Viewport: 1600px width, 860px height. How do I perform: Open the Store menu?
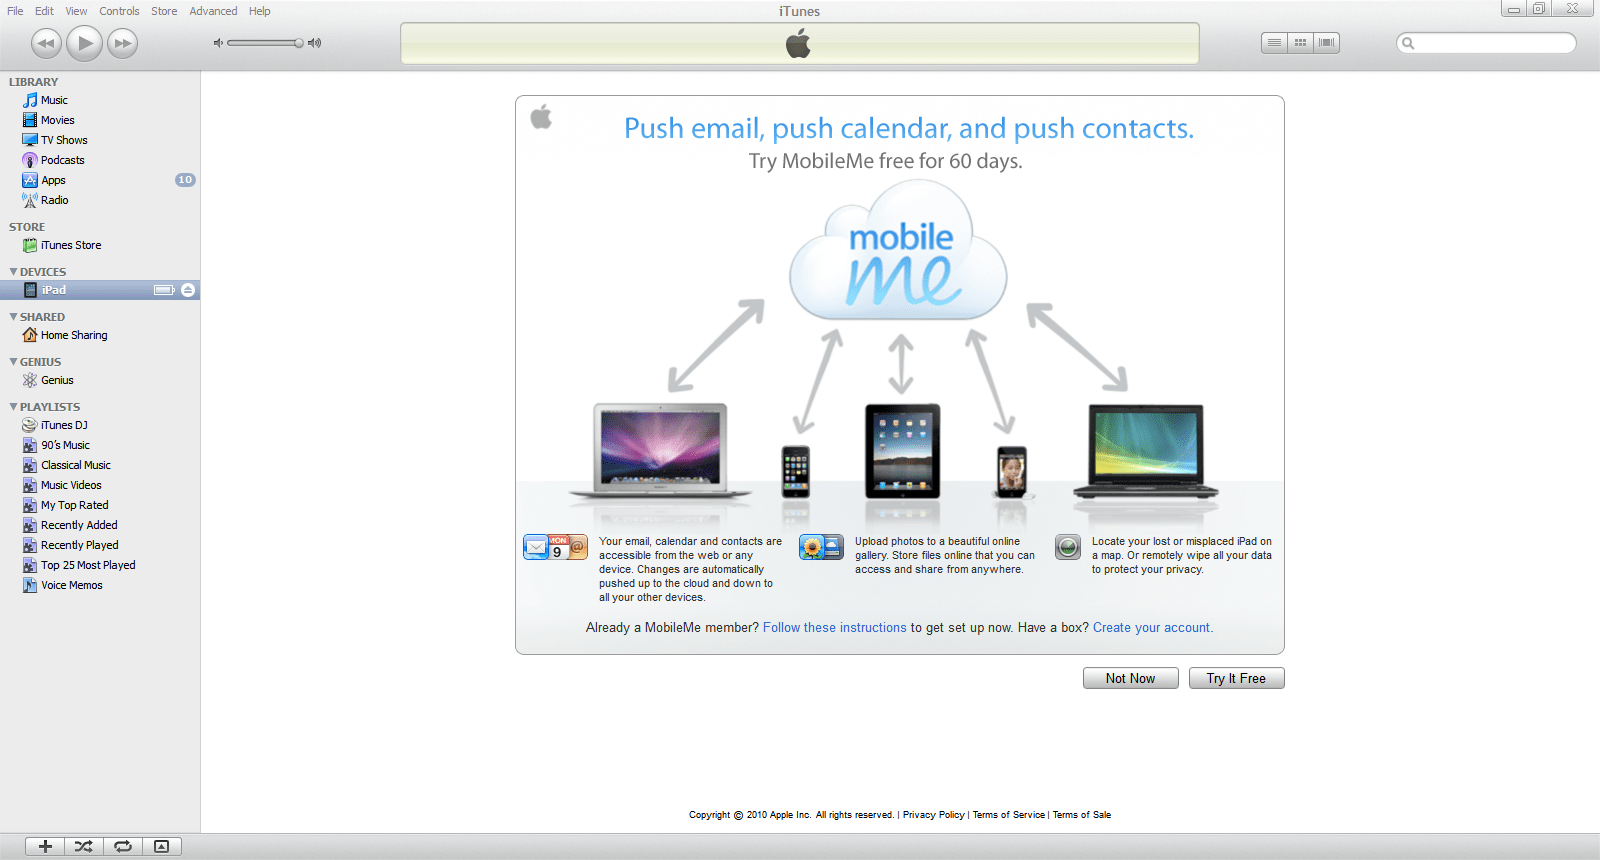[x=164, y=11]
